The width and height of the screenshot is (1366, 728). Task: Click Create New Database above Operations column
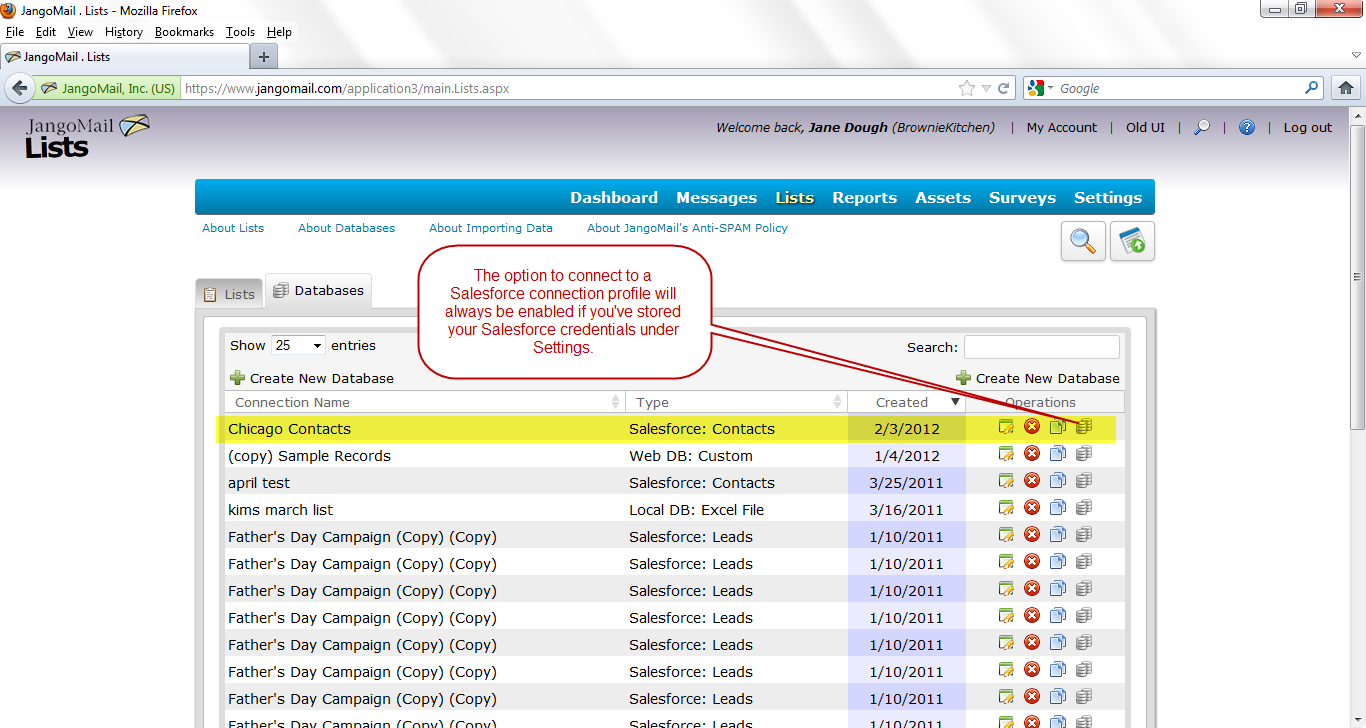coord(1038,378)
